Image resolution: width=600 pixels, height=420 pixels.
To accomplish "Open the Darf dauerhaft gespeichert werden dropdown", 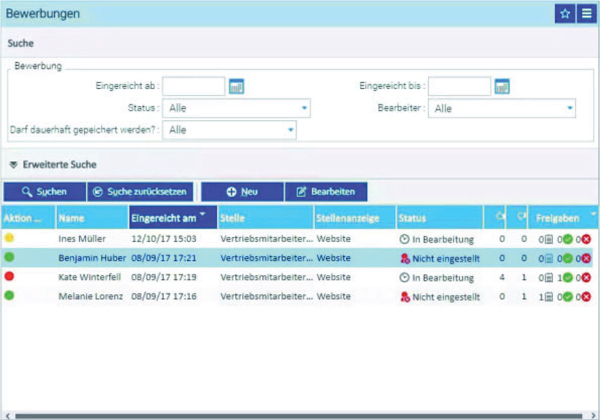I will (x=229, y=130).
